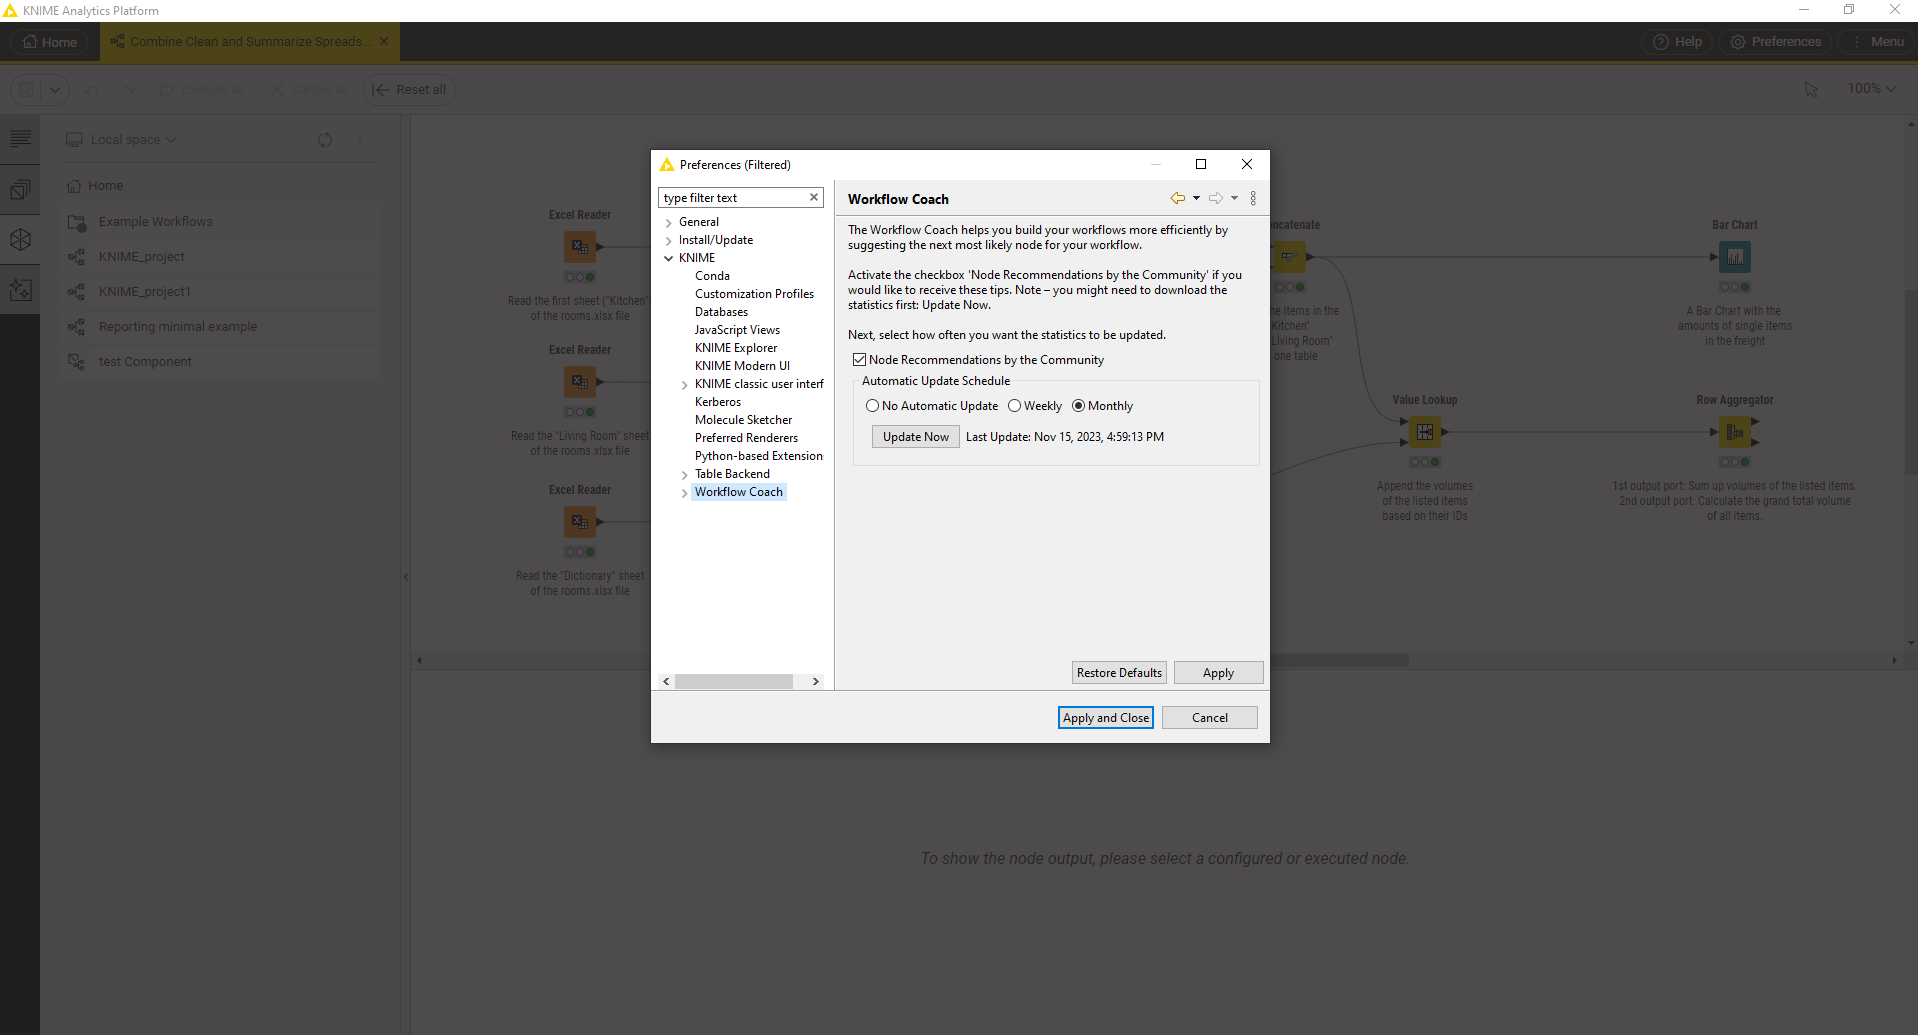Click the canvas horizontal scrollbar thumb
1918x1035 pixels.
point(1339,660)
